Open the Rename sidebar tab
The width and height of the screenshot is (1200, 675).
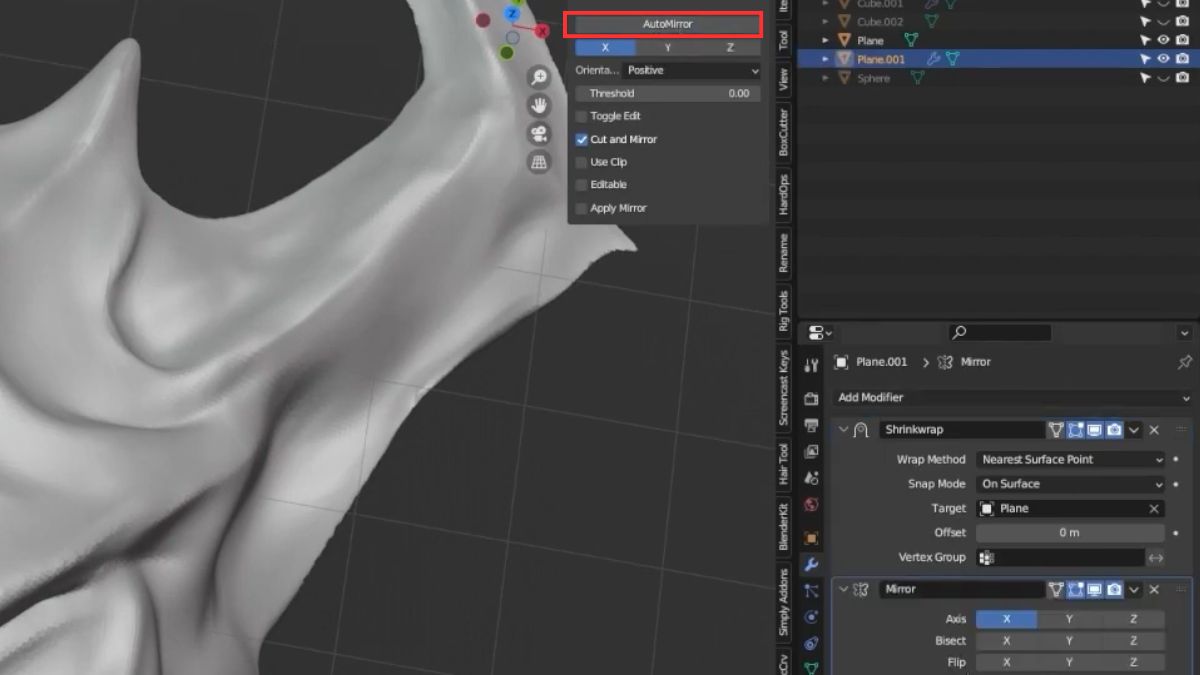point(783,254)
